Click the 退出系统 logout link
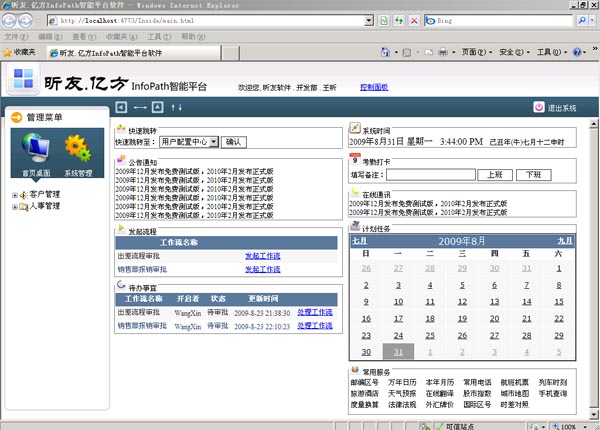 [561, 108]
